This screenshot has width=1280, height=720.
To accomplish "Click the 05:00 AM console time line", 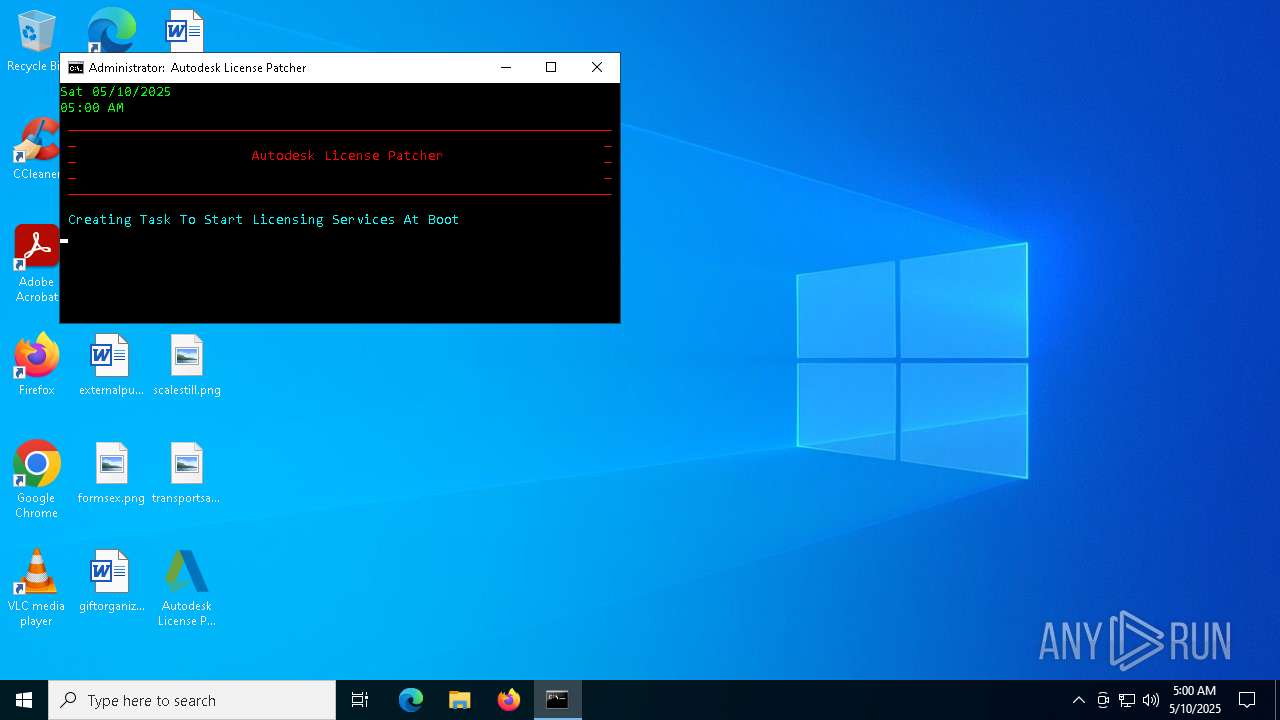I will (x=92, y=107).
